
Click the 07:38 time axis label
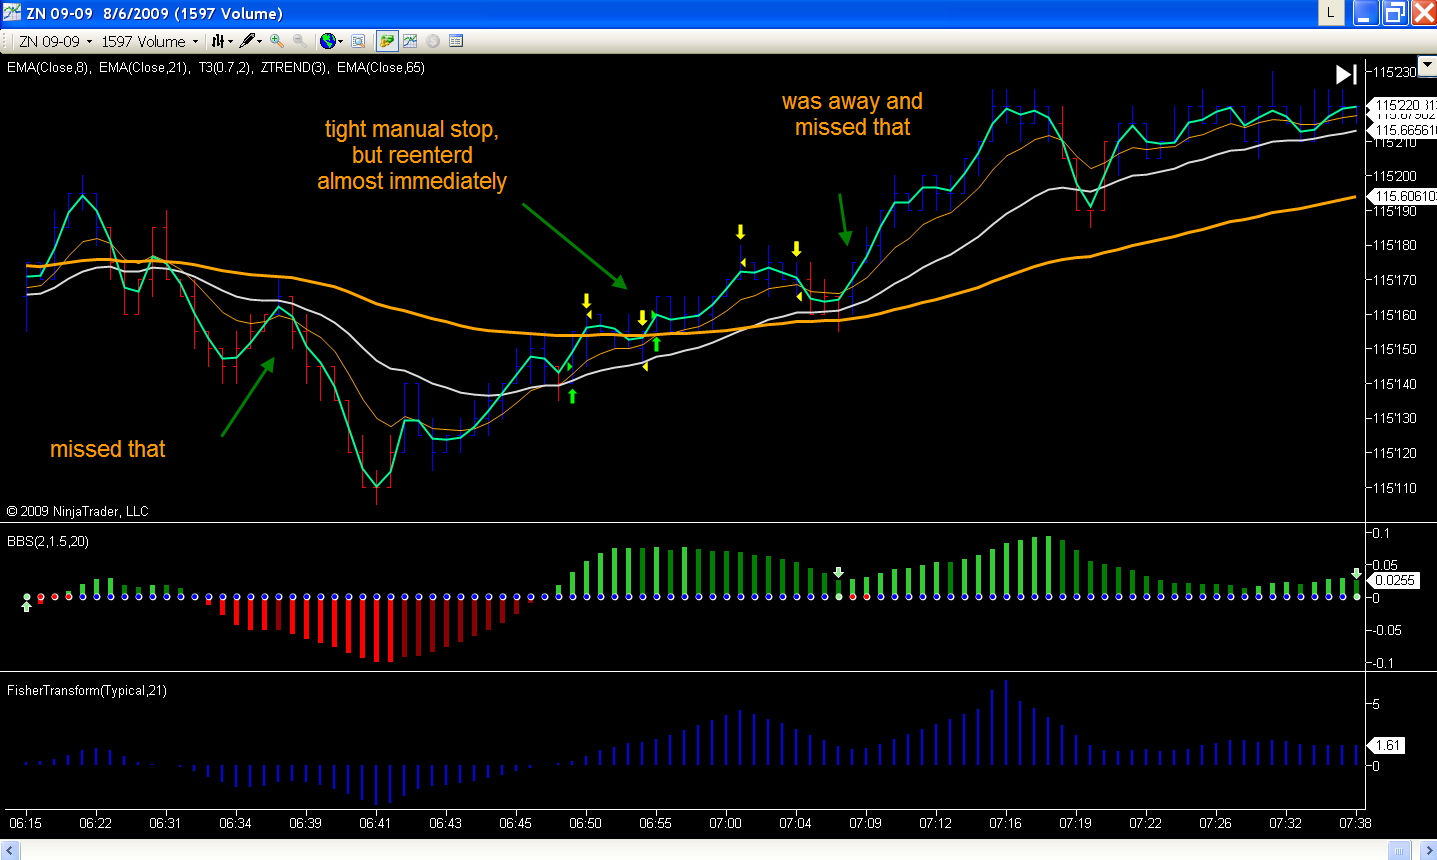[1354, 823]
